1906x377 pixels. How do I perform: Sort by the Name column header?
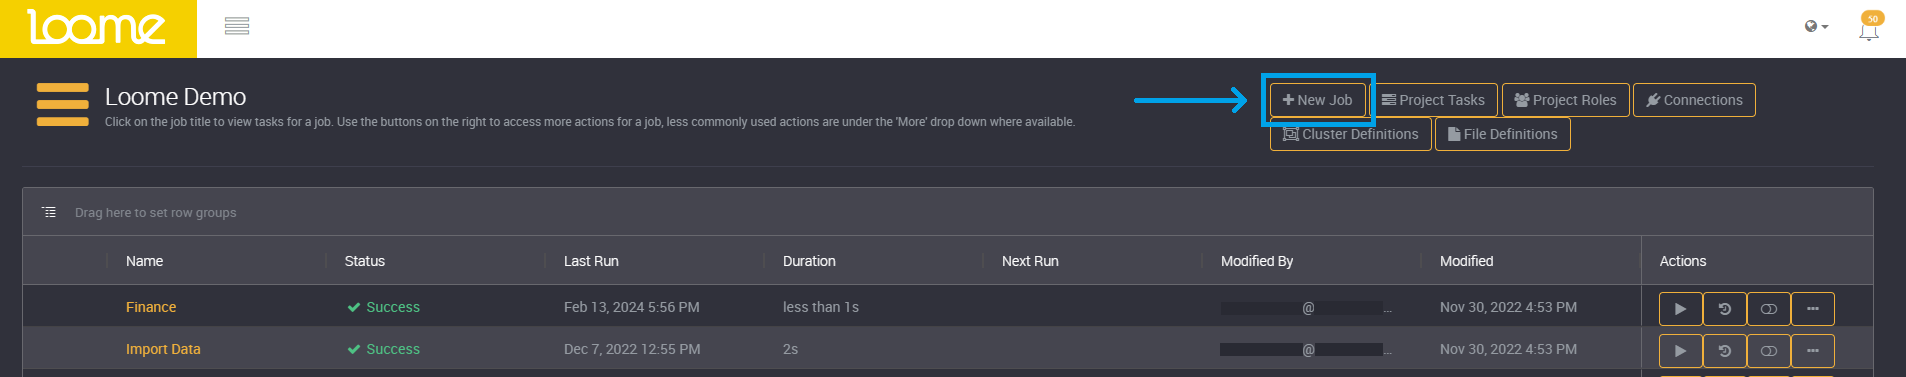point(144,261)
